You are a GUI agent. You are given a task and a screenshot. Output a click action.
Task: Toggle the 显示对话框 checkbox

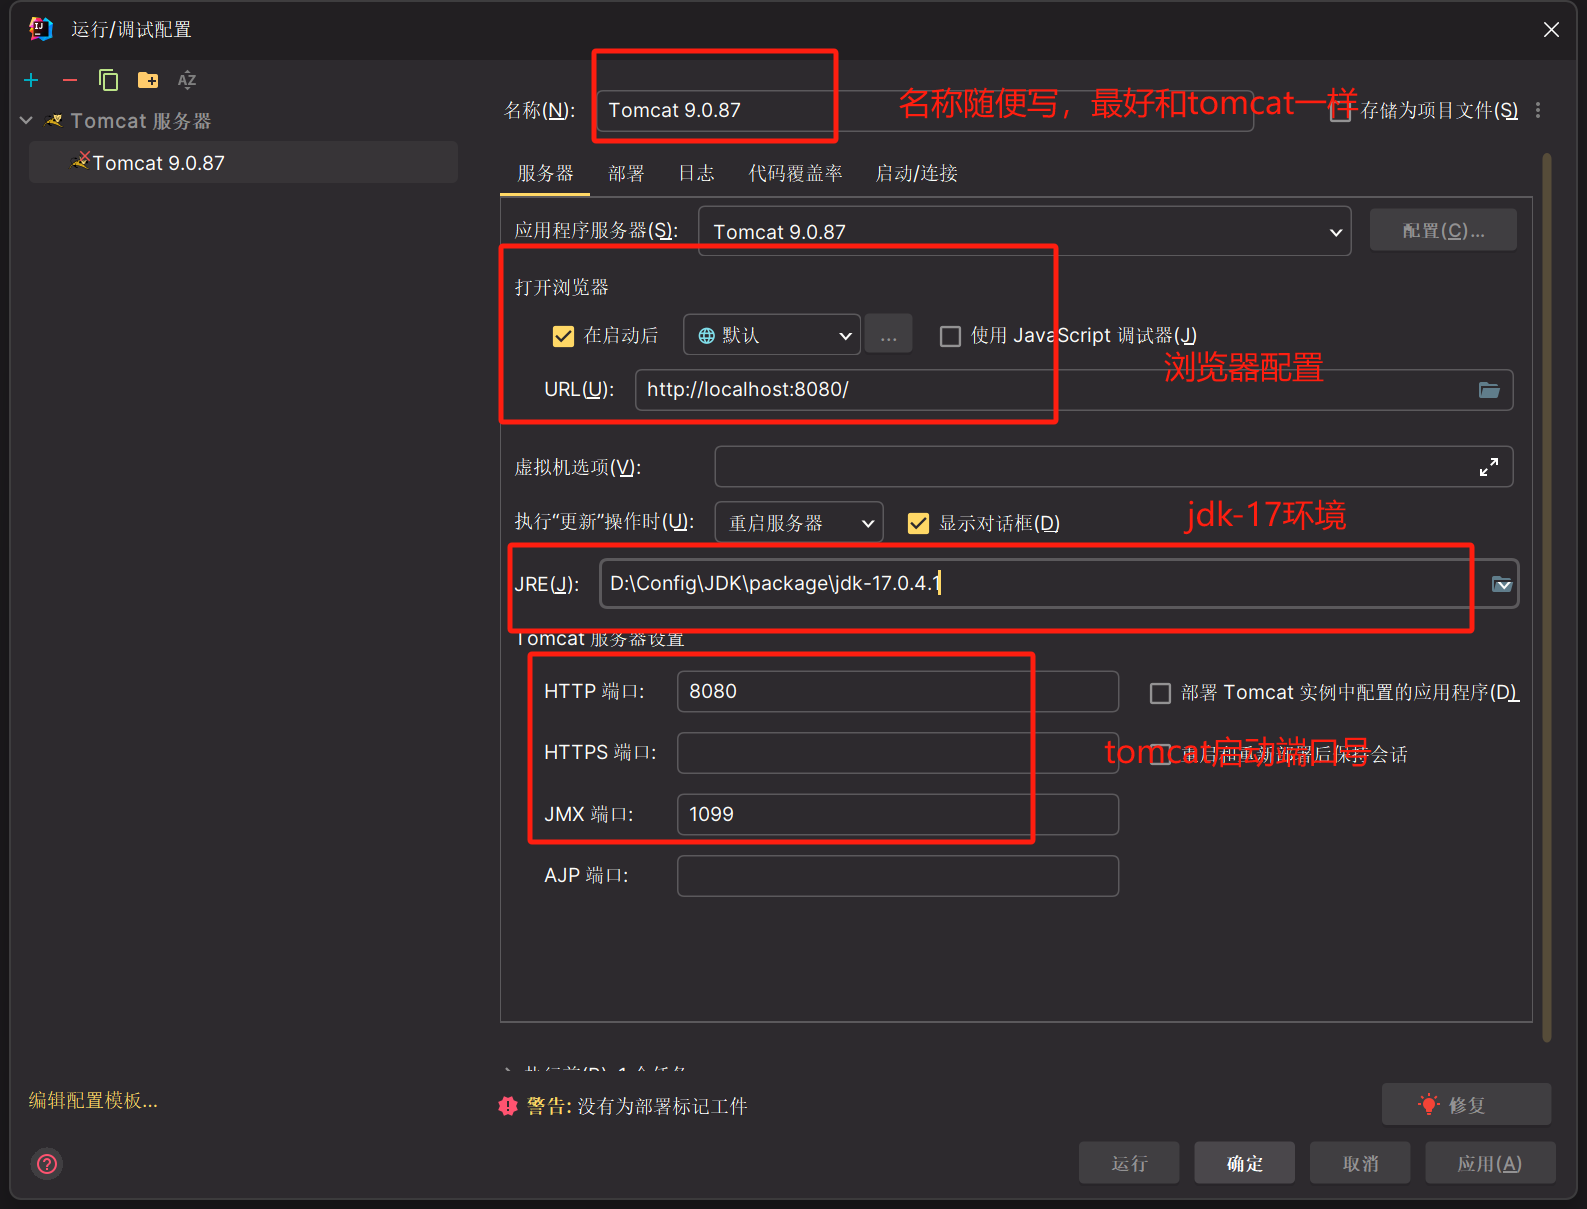918,523
